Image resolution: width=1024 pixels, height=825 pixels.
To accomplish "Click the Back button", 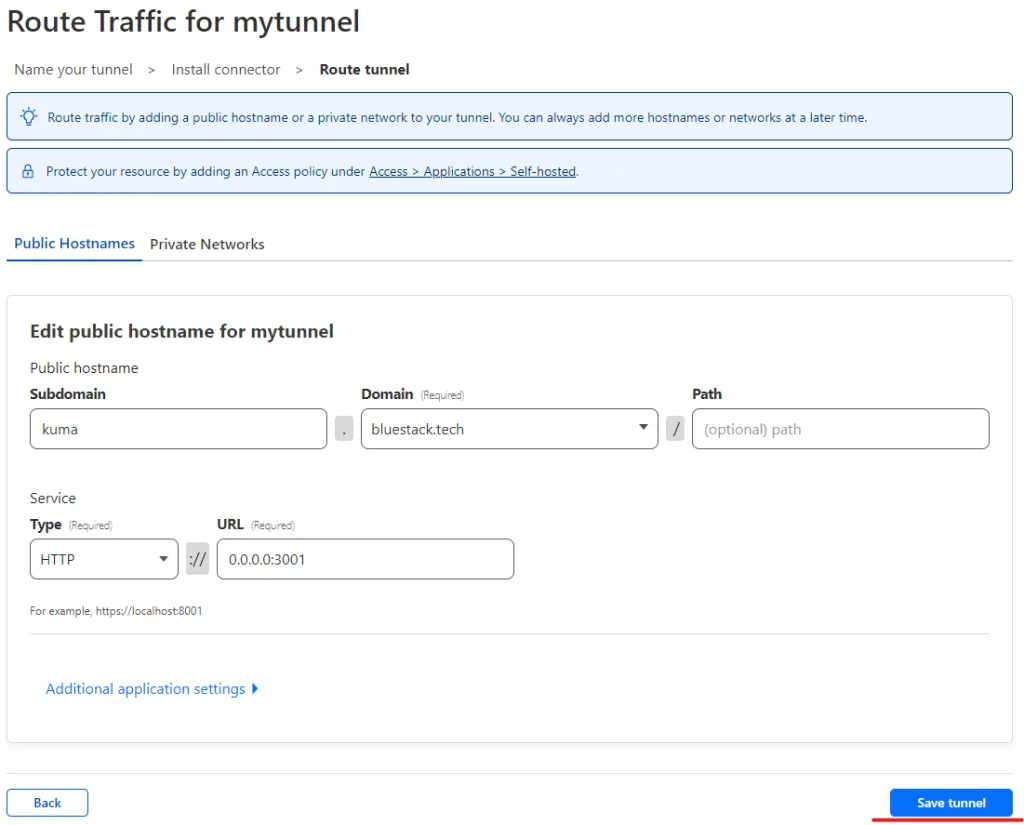I will pos(47,803).
